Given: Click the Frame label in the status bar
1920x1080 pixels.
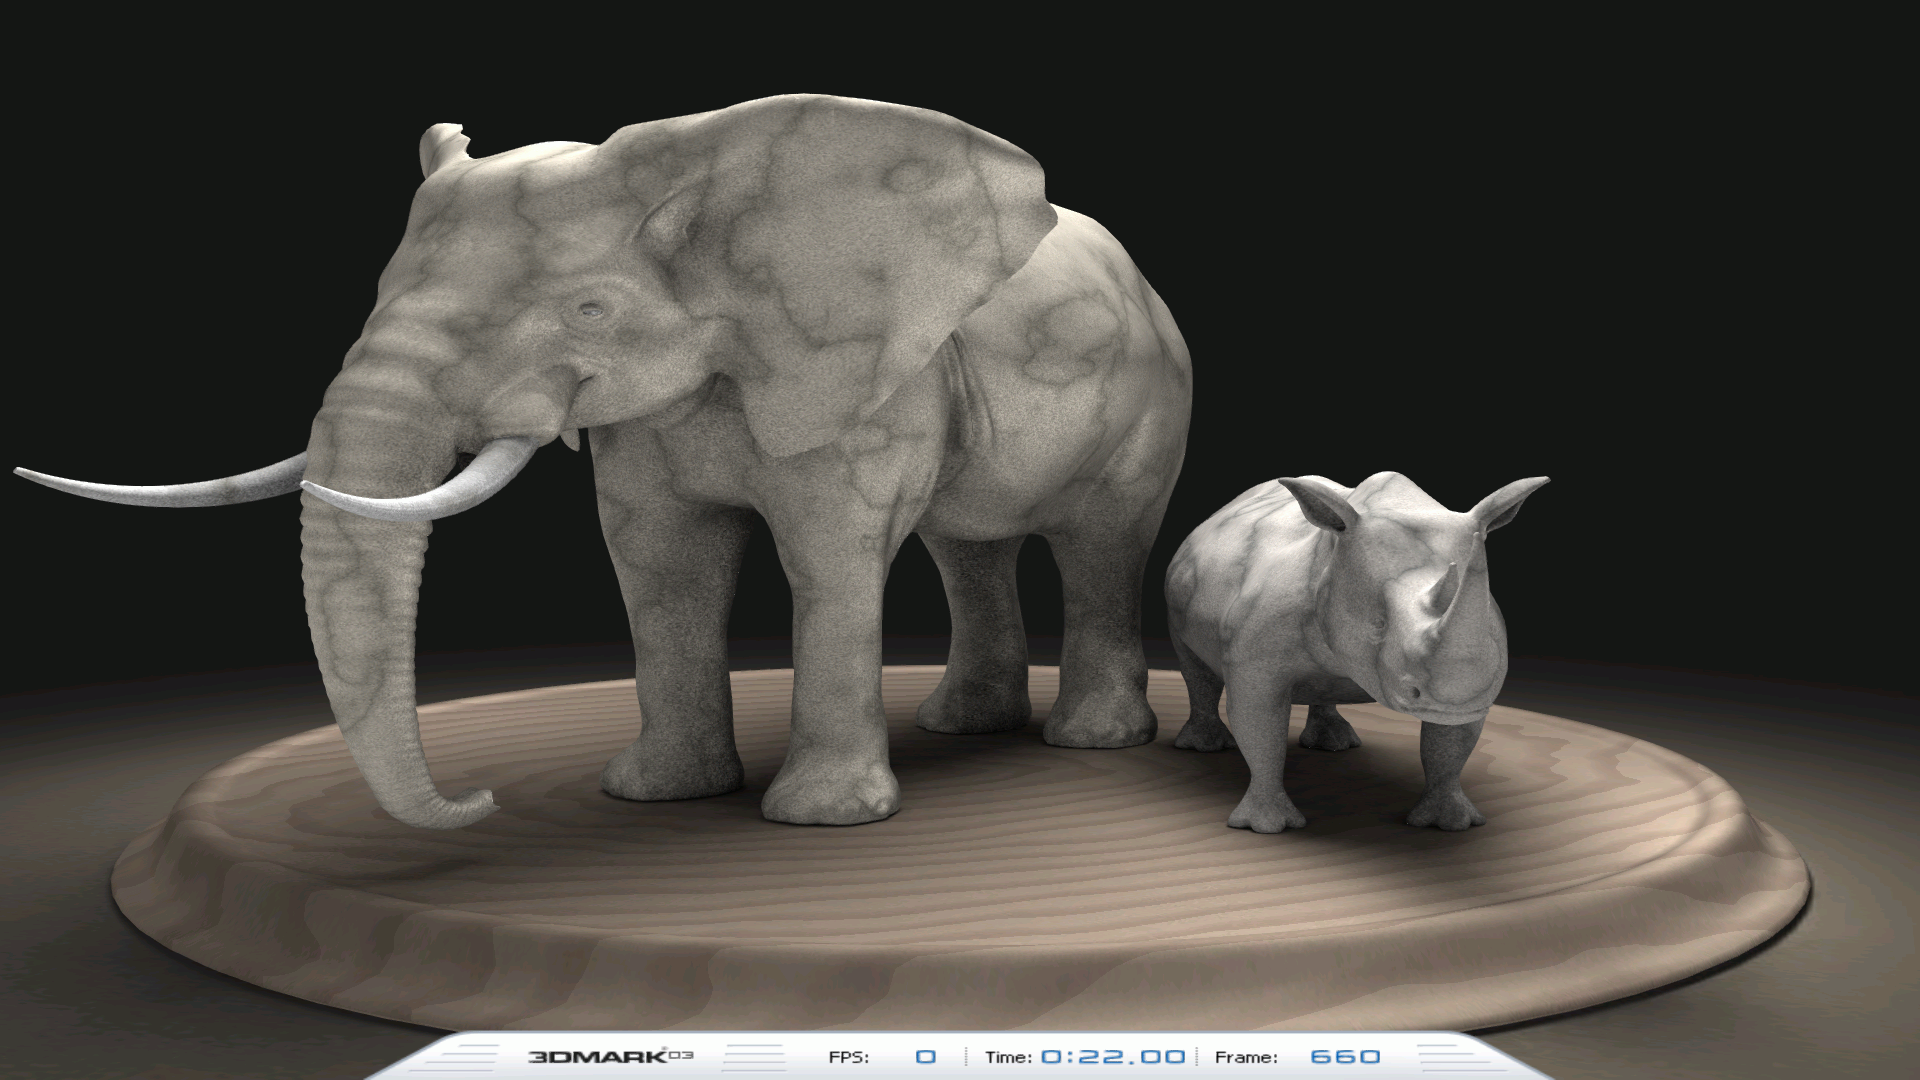Looking at the screenshot, I should 1246,1057.
